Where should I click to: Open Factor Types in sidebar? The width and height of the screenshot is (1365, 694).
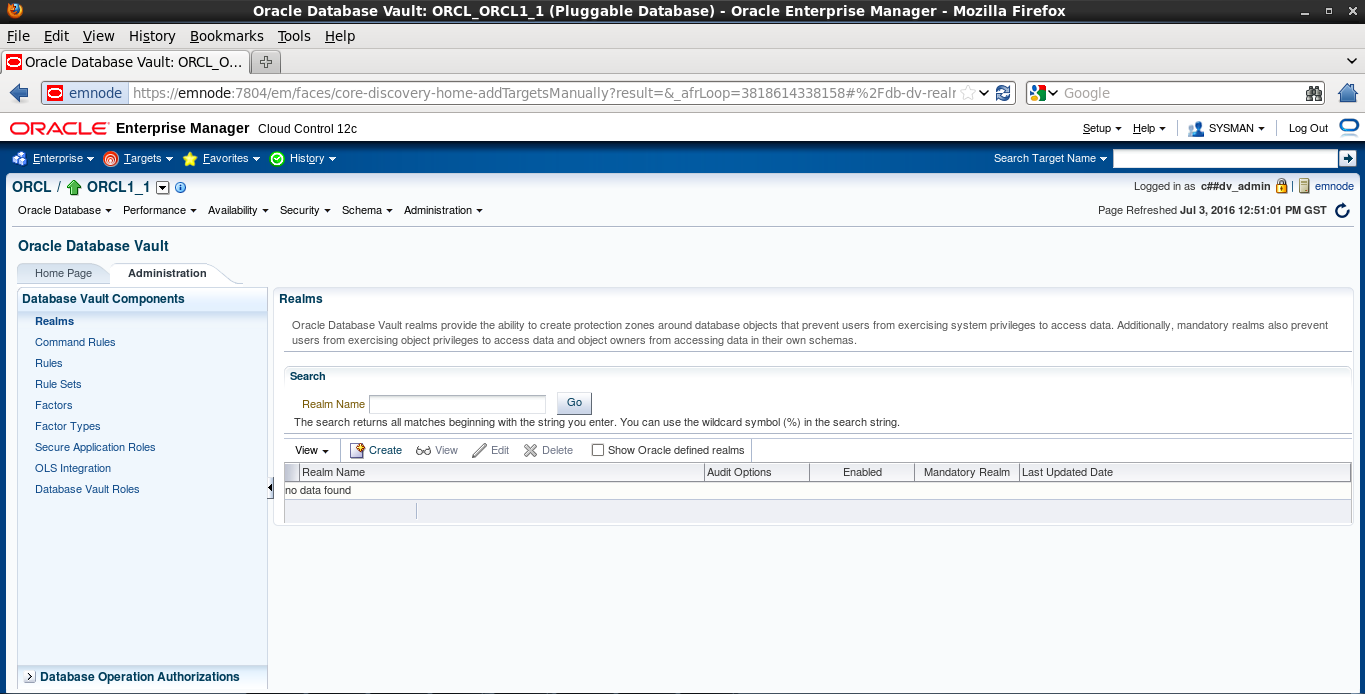(68, 426)
